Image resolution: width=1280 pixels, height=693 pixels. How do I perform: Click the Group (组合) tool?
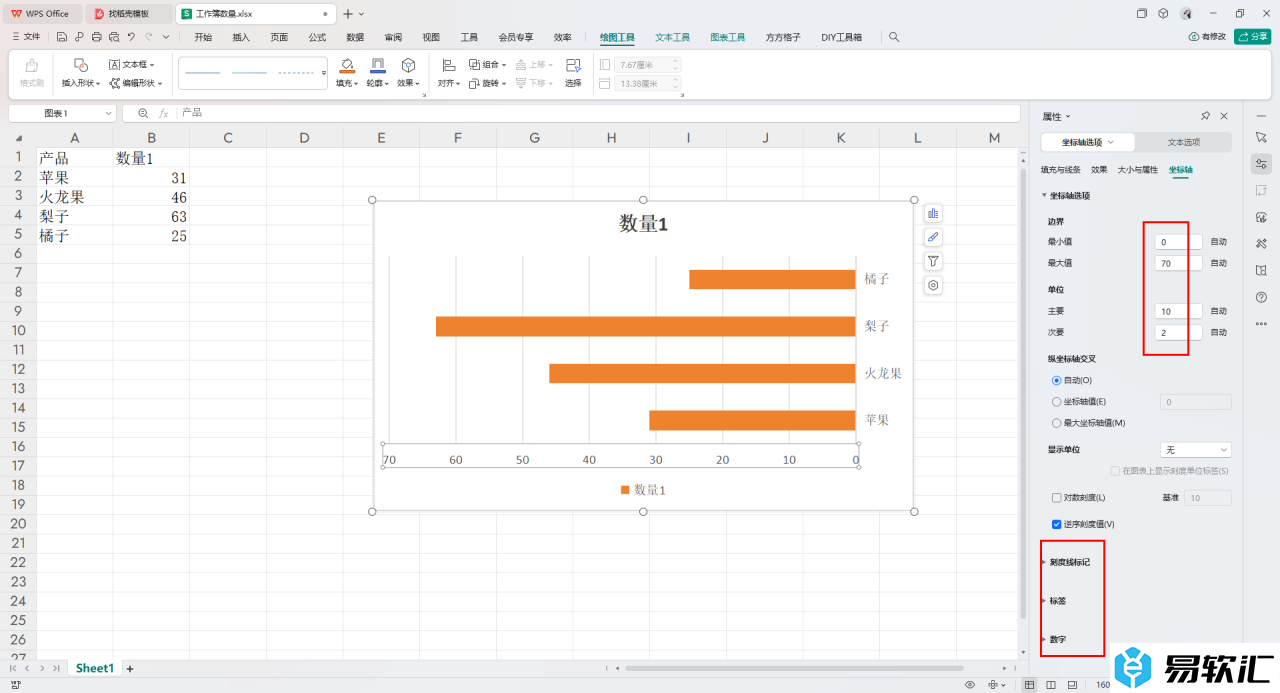(488, 64)
